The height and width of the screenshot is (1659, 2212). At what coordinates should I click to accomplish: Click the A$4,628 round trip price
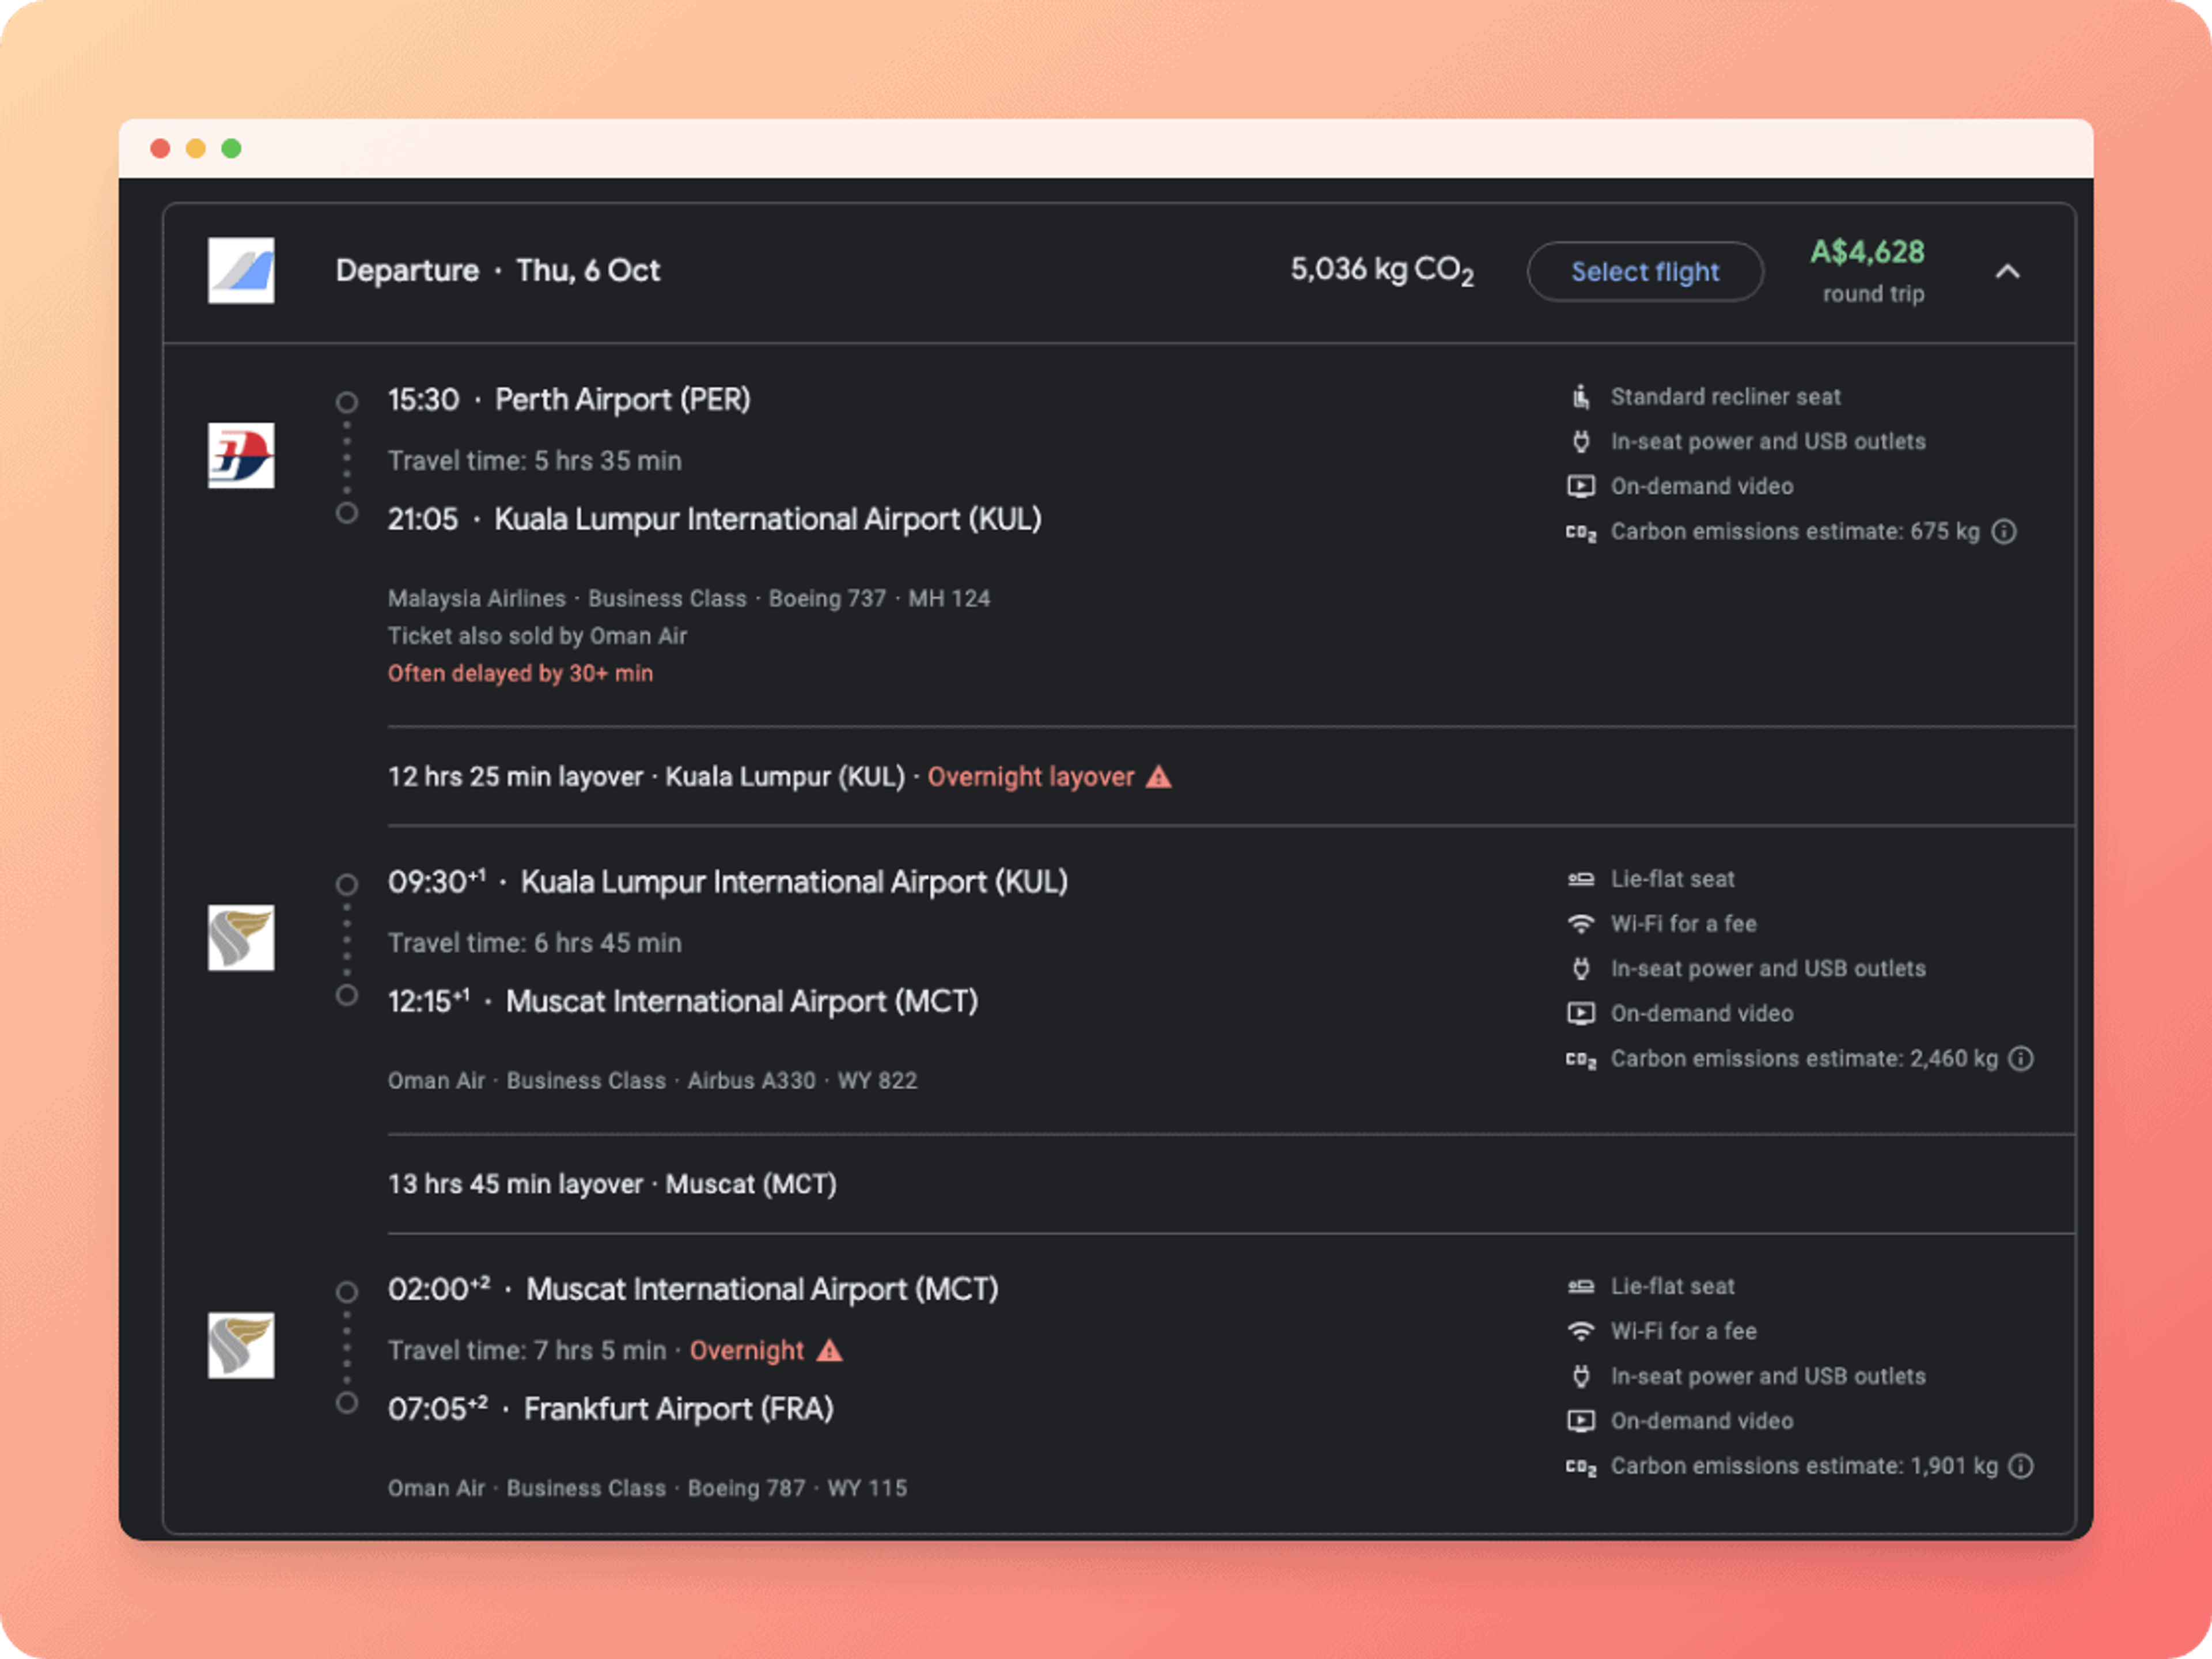[1866, 252]
